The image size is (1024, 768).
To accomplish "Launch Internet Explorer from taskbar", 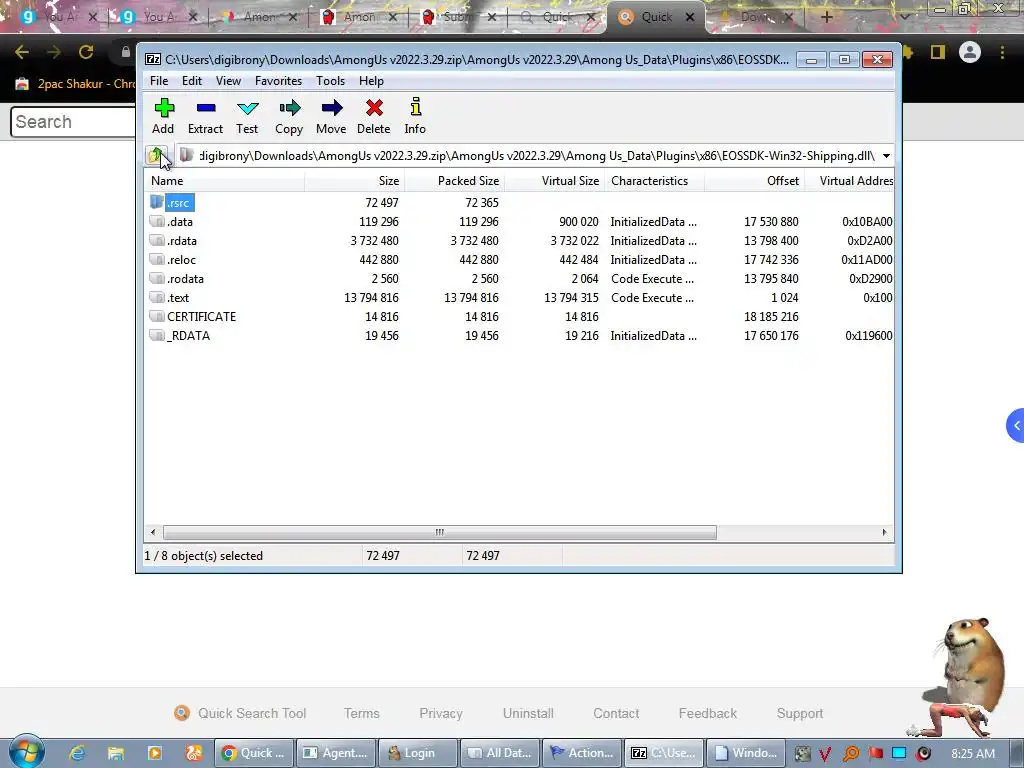I will 77,753.
